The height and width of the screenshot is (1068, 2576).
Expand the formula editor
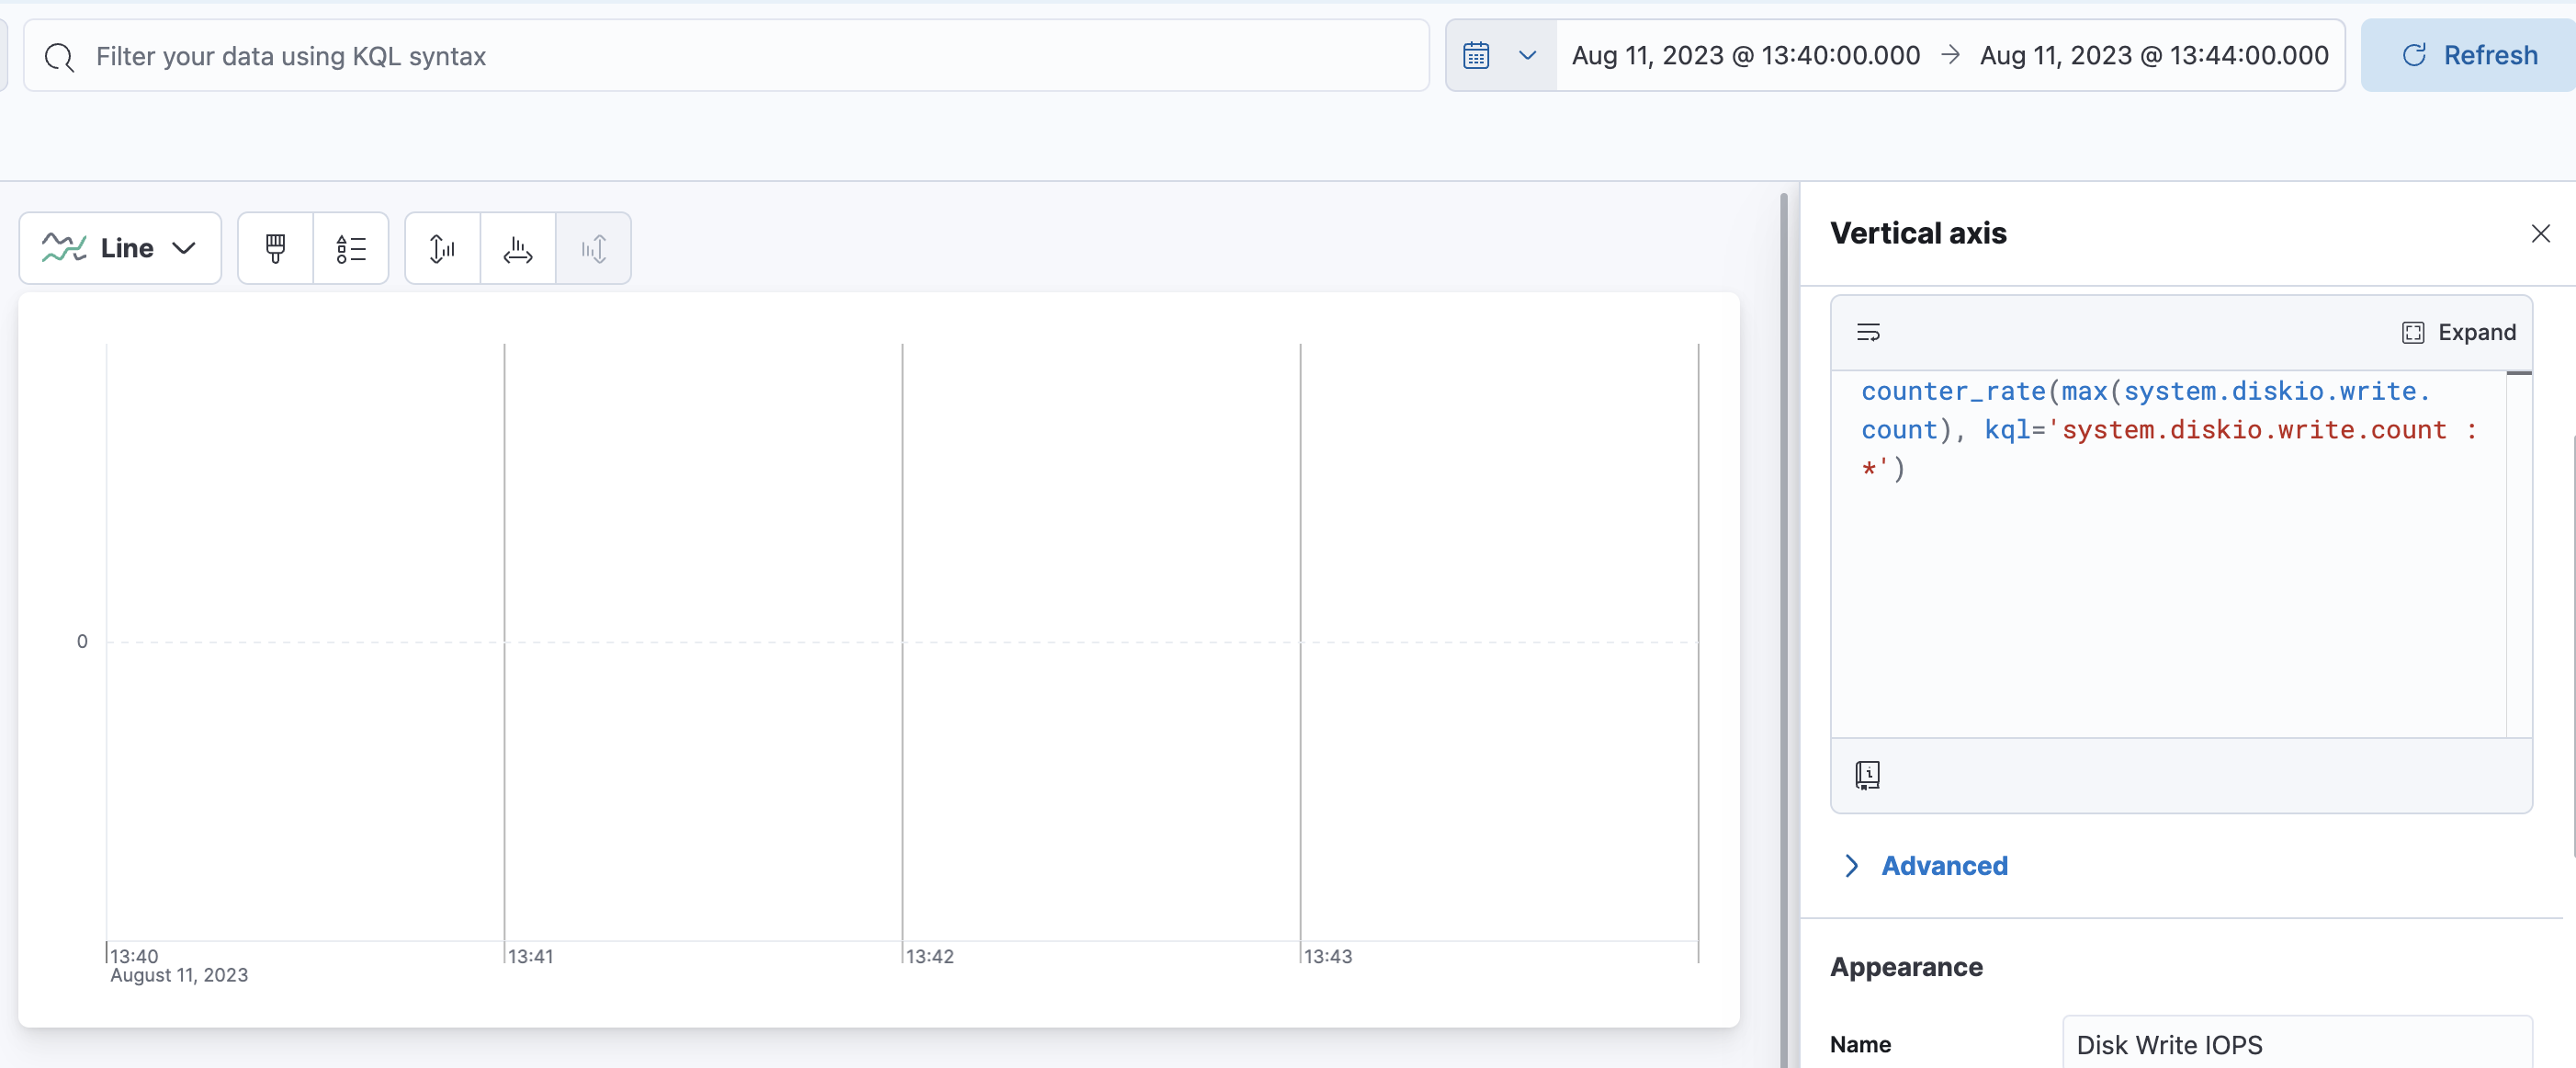point(2460,331)
